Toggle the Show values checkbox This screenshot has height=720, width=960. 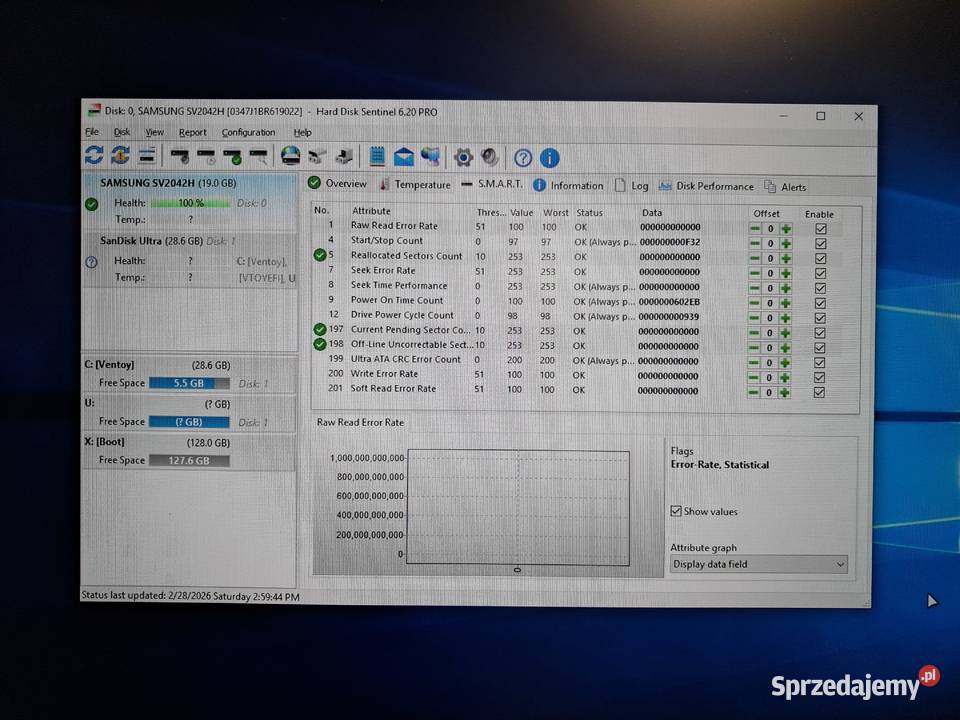(677, 511)
